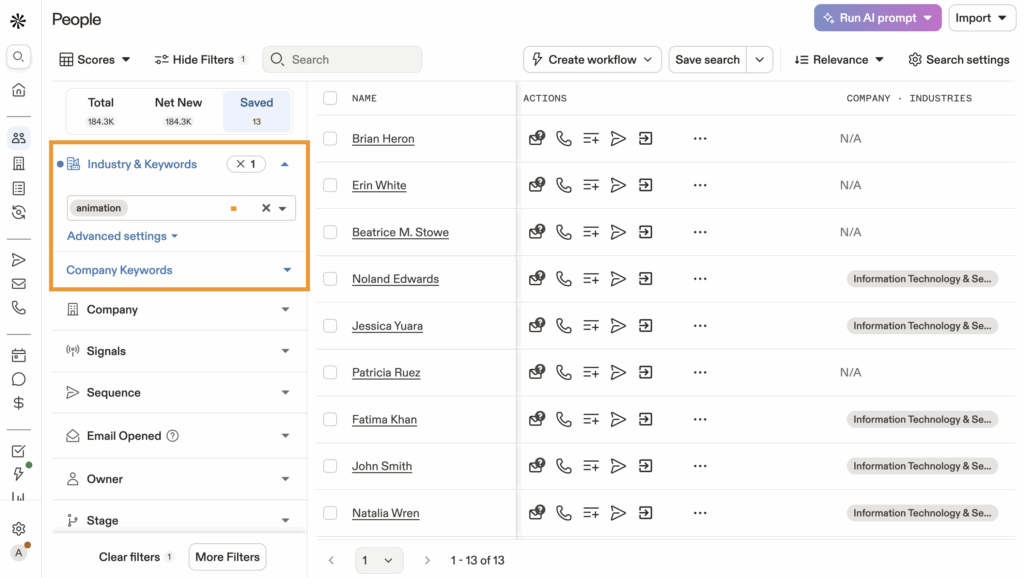This screenshot has width=1024, height=578.
Task: Expand the Advanced settings options
Action: coord(122,236)
